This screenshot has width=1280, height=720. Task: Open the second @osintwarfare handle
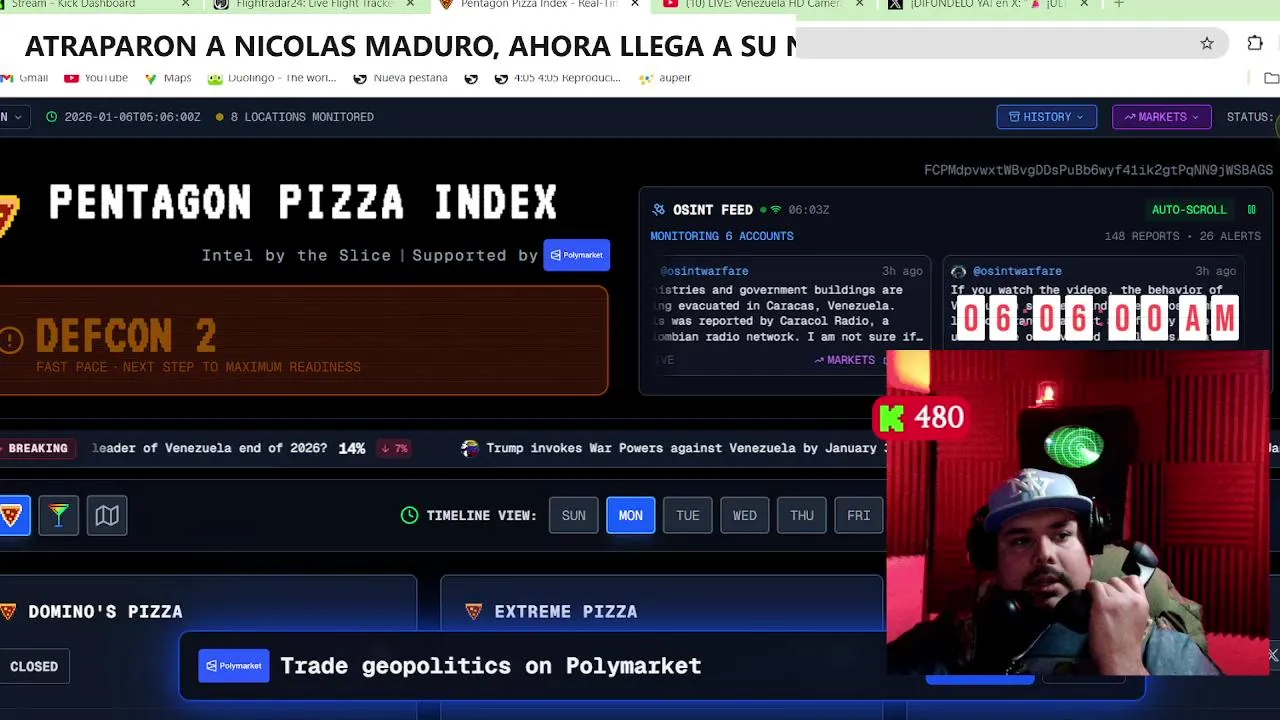tap(1017, 271)
